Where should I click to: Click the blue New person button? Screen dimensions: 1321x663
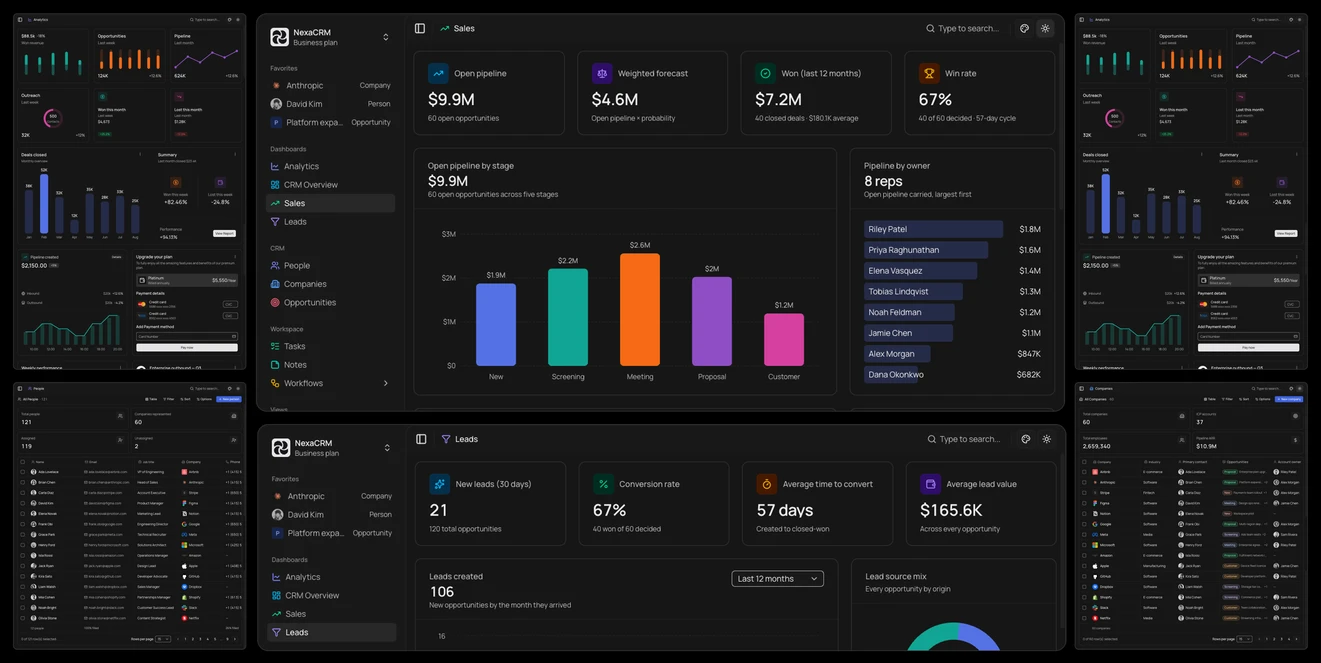click(229, 399)
